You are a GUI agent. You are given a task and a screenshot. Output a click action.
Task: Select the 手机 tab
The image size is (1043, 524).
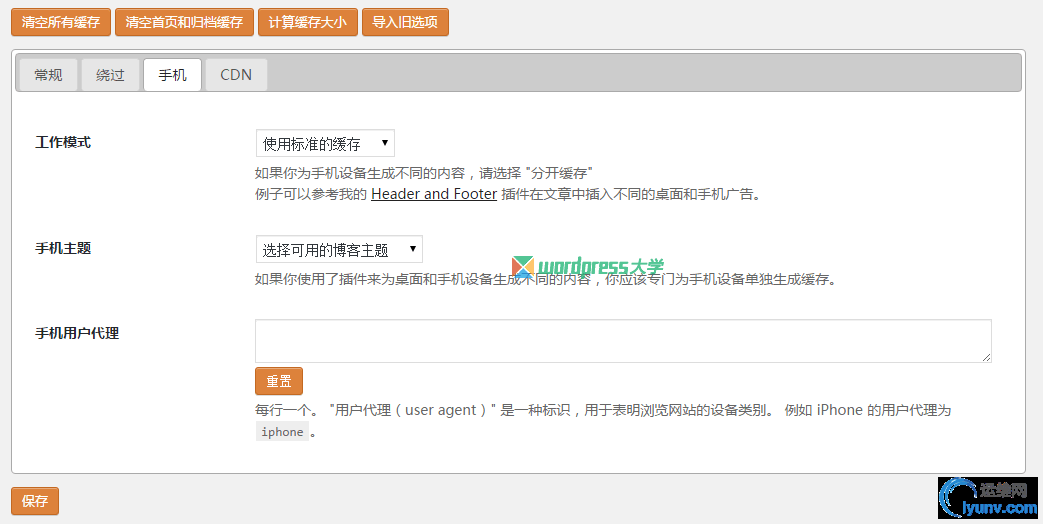point(172,74)
